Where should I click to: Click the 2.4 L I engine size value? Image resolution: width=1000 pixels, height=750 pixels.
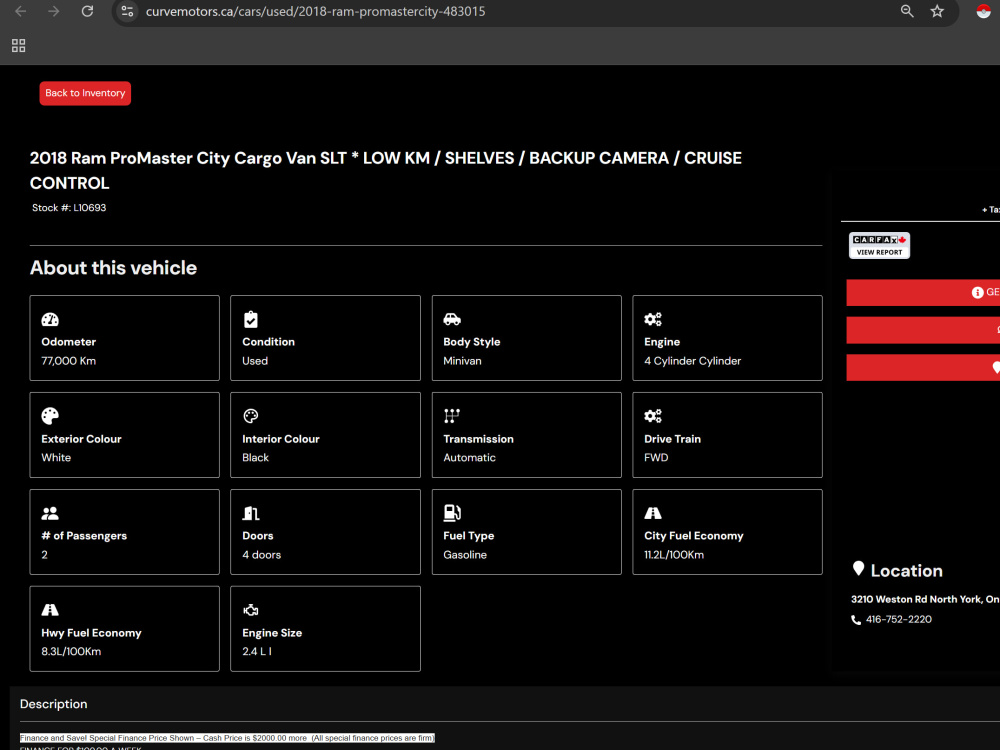point(256,652)
